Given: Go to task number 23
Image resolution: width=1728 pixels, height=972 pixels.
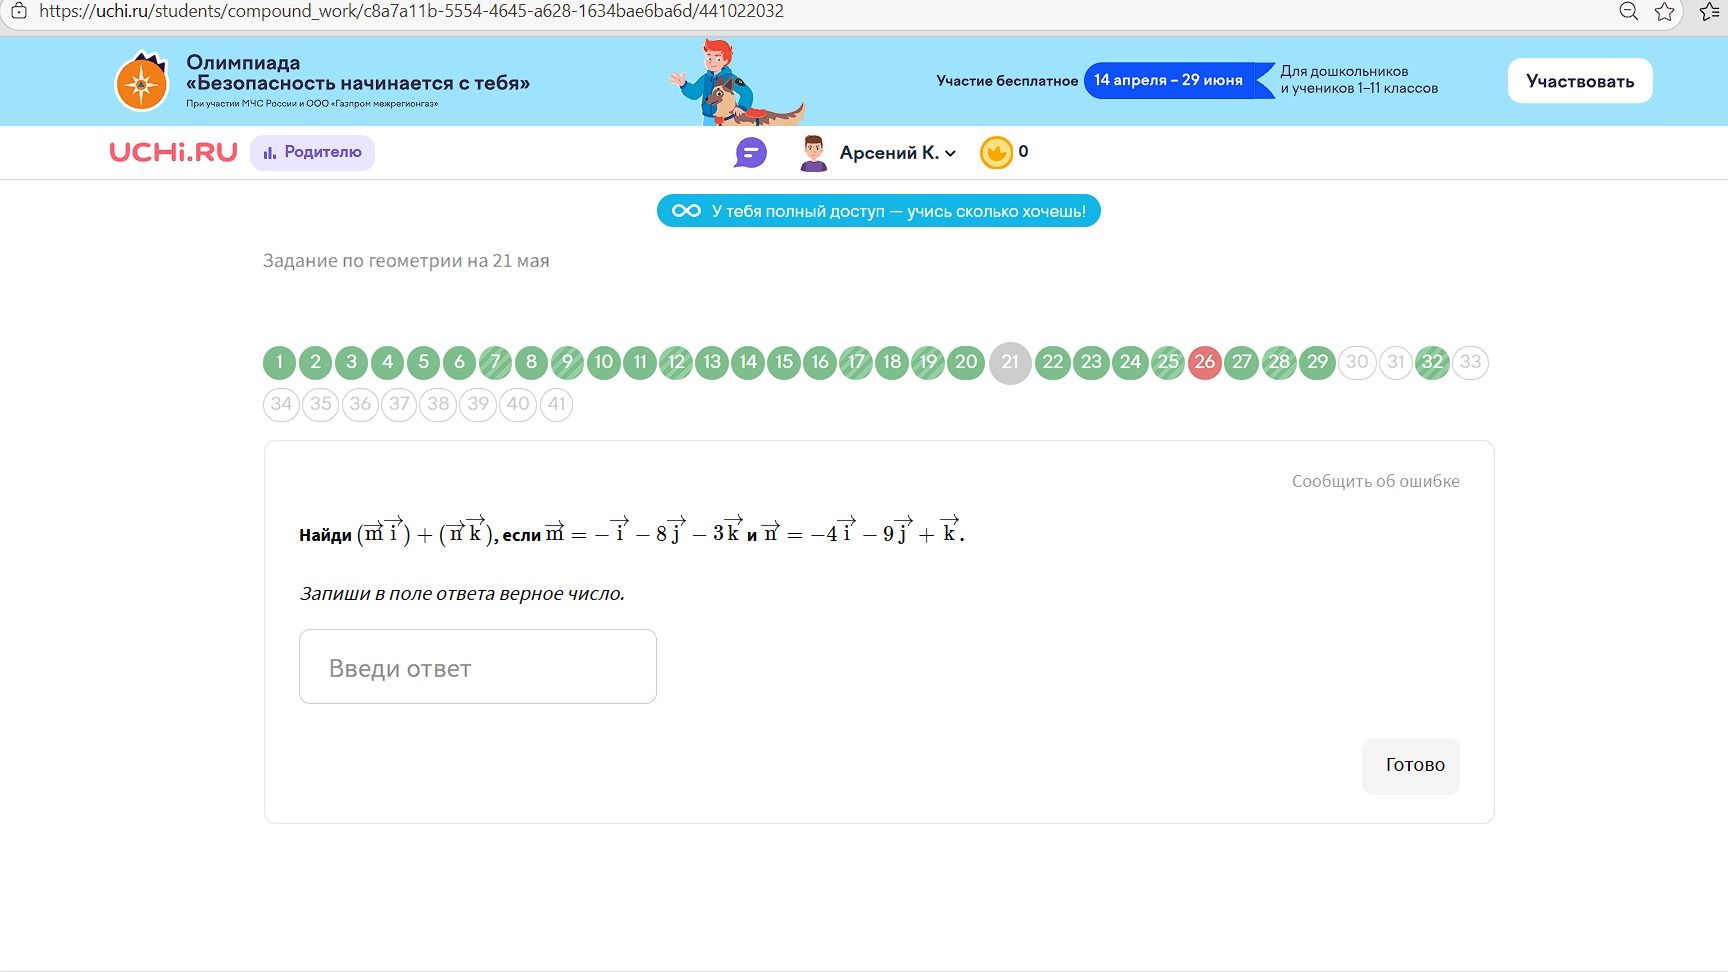Looking at the screenshot, I should (1091, 362).
